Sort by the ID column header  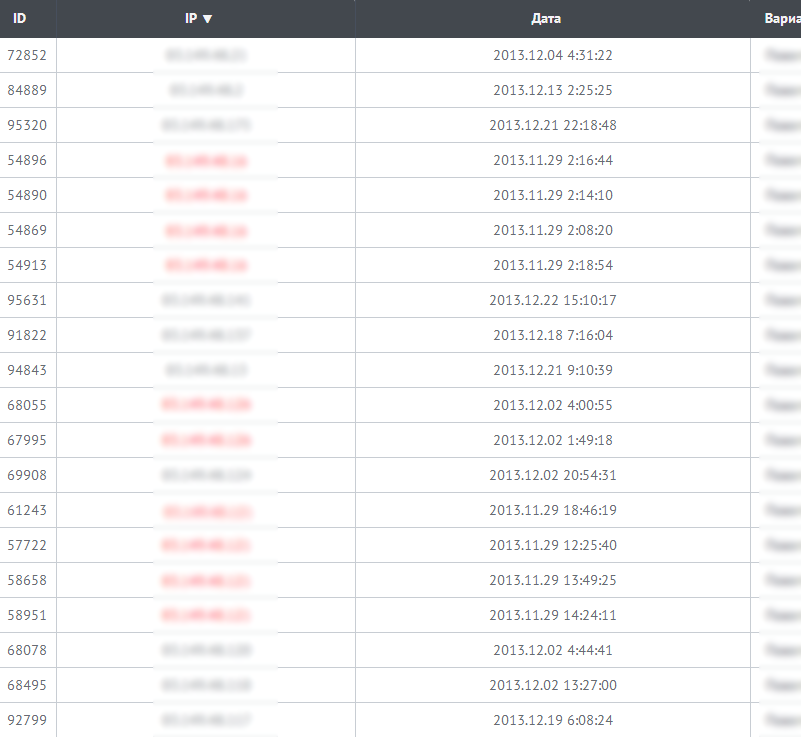(19, 19)
